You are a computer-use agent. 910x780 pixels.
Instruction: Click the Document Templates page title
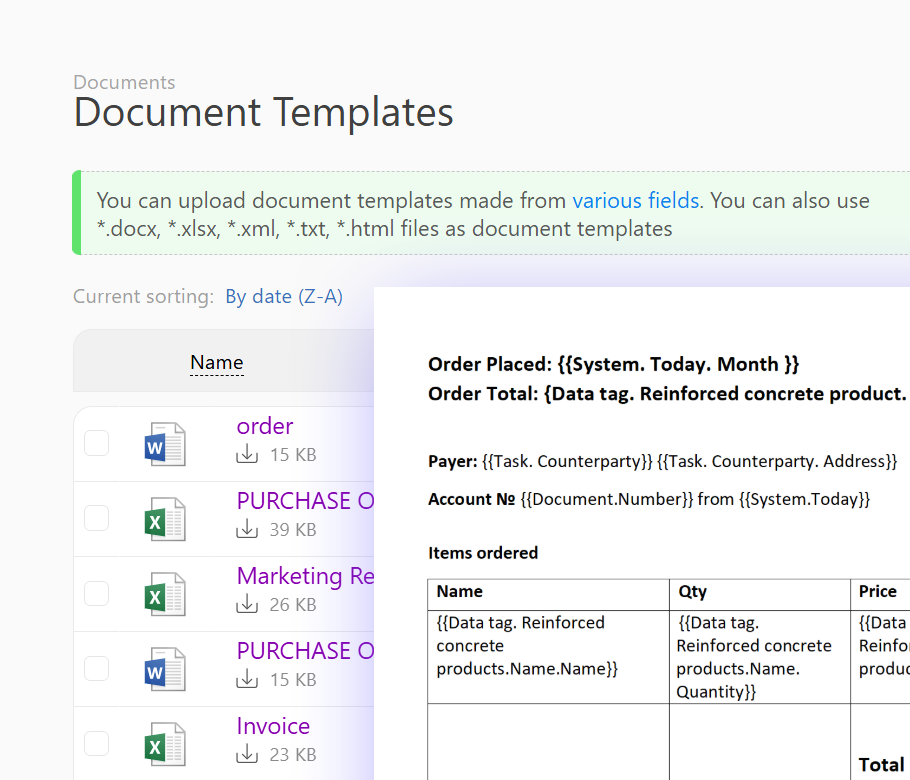point(263,112)
